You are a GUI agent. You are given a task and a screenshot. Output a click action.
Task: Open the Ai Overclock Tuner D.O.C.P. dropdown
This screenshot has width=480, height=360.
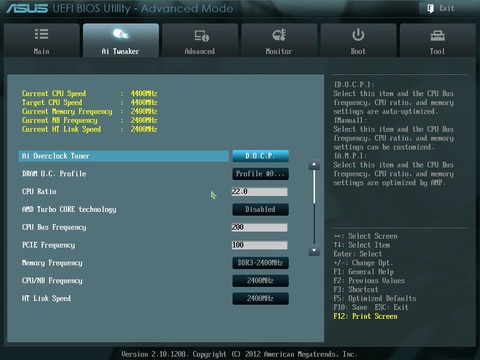pos(260,156)
